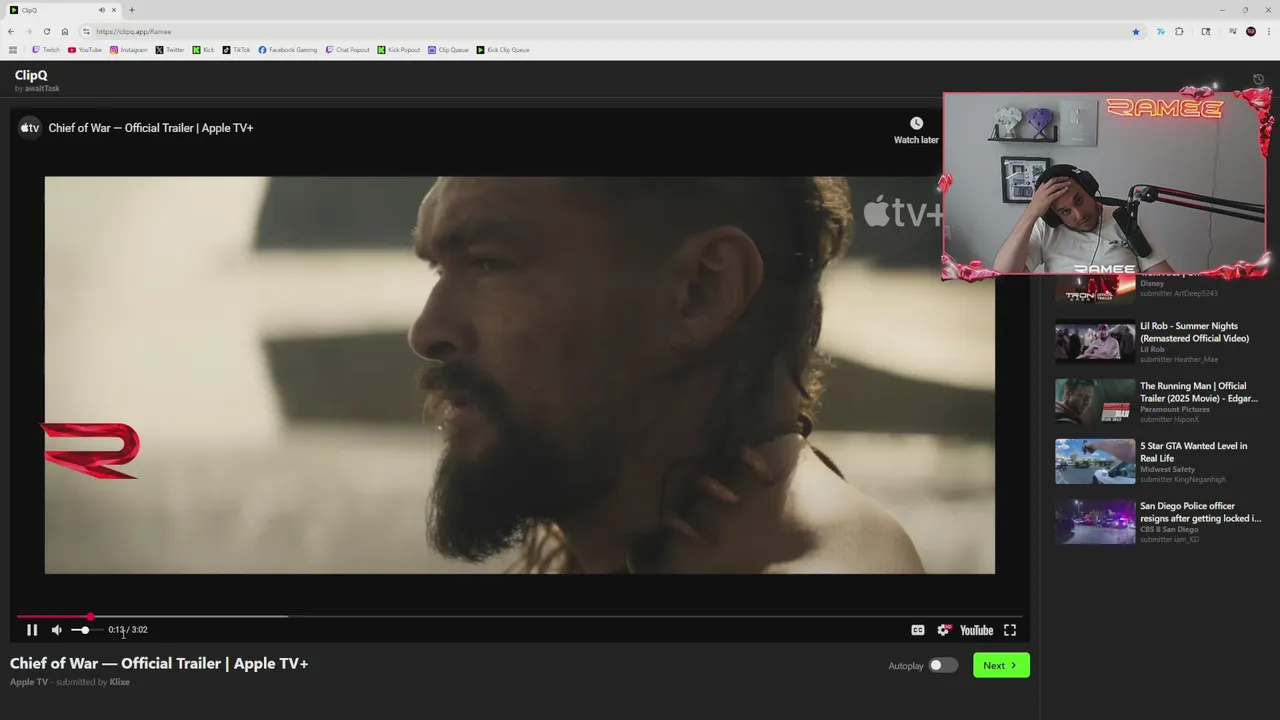Viewport: 1280px width, 720px height.
Task: Toggle closed captions on the video
Action: pyautogui.click(x=917, y=630)
